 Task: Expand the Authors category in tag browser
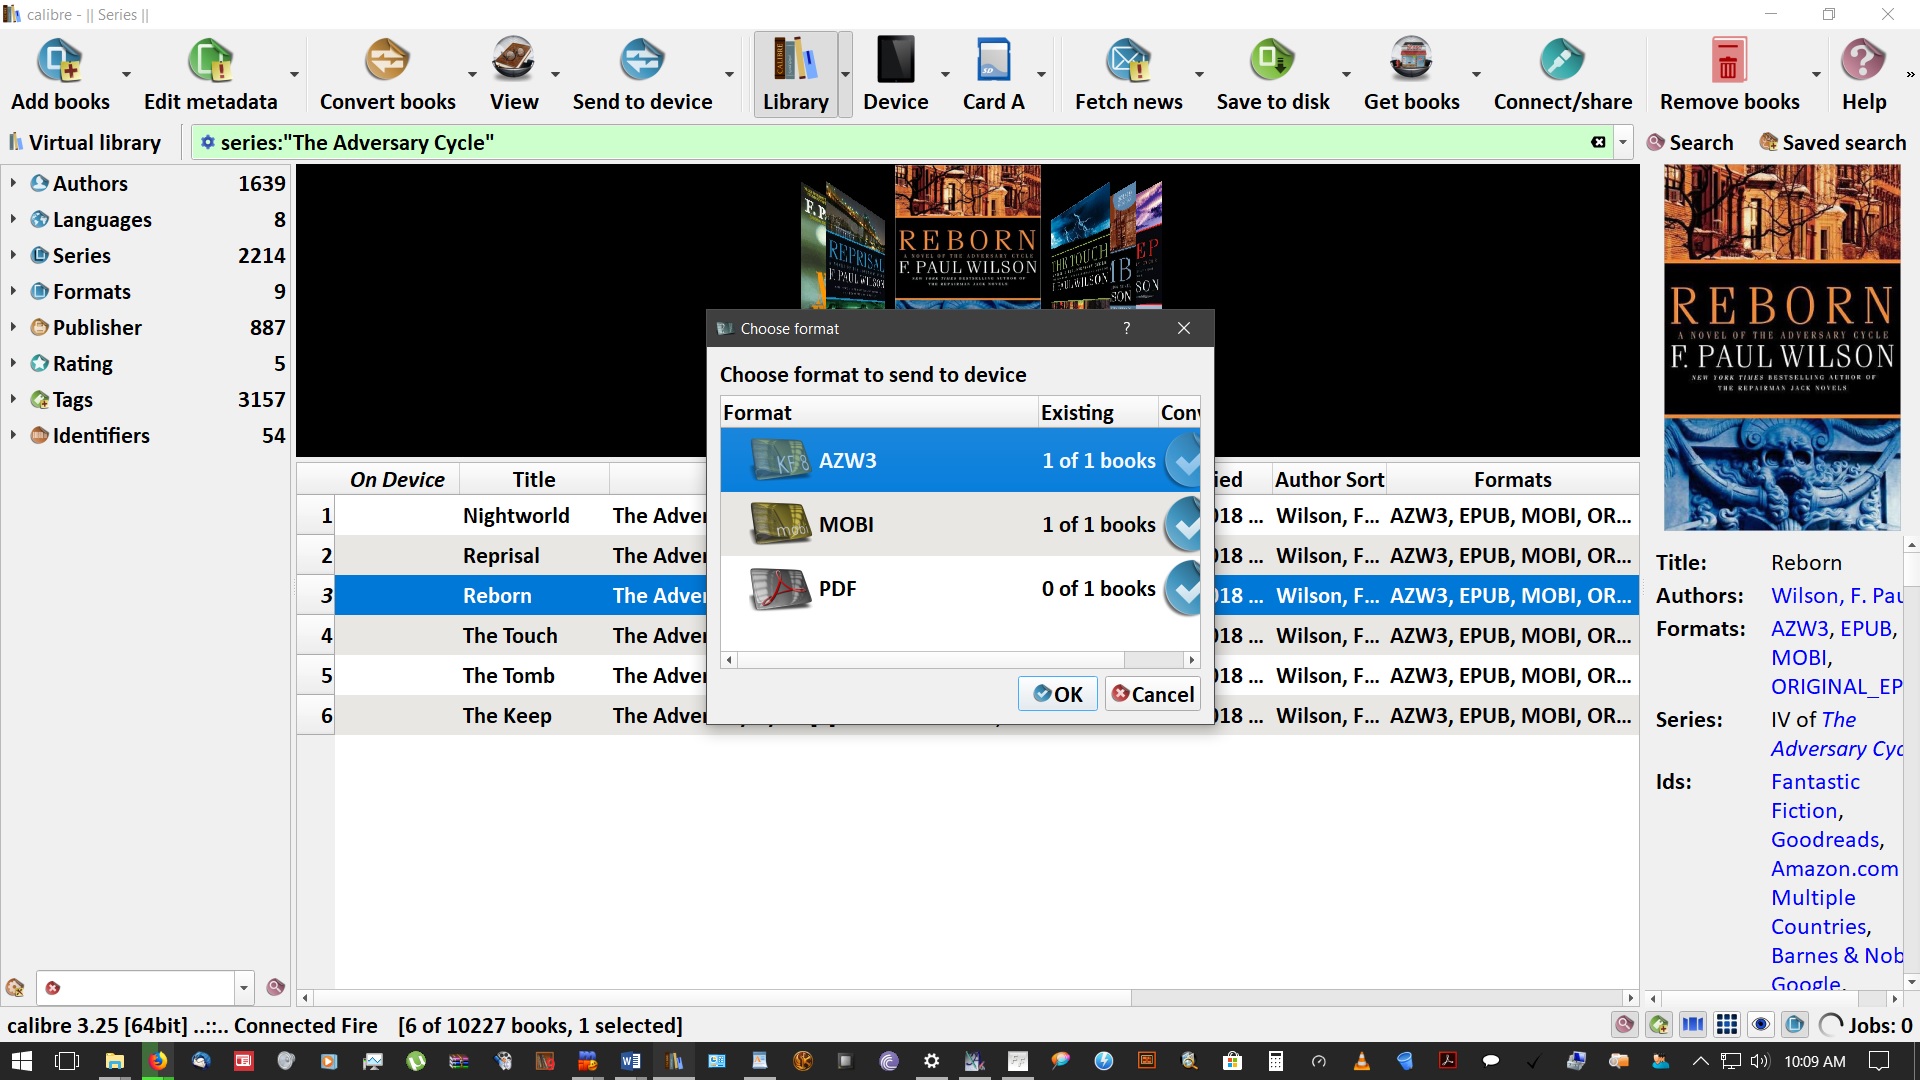(13, 183)
